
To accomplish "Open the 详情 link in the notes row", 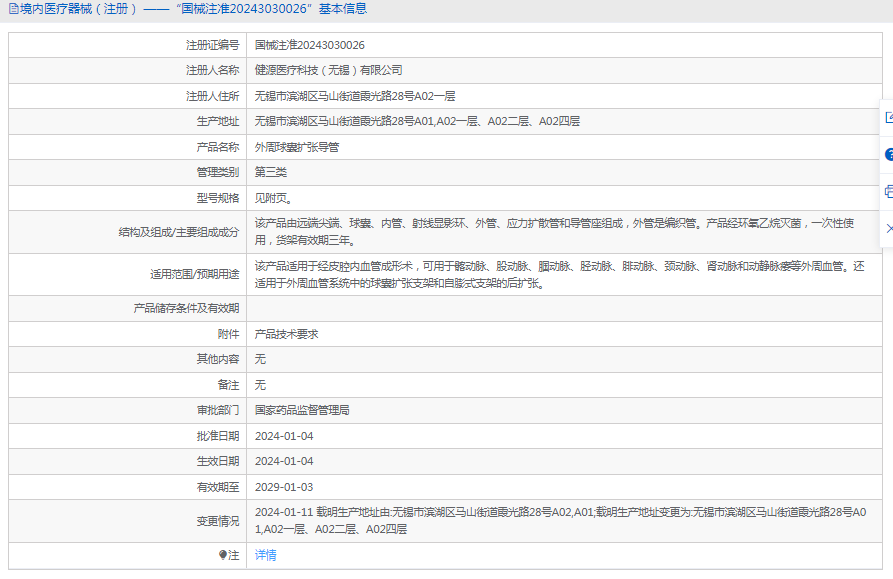I will (x=265, y=555).
